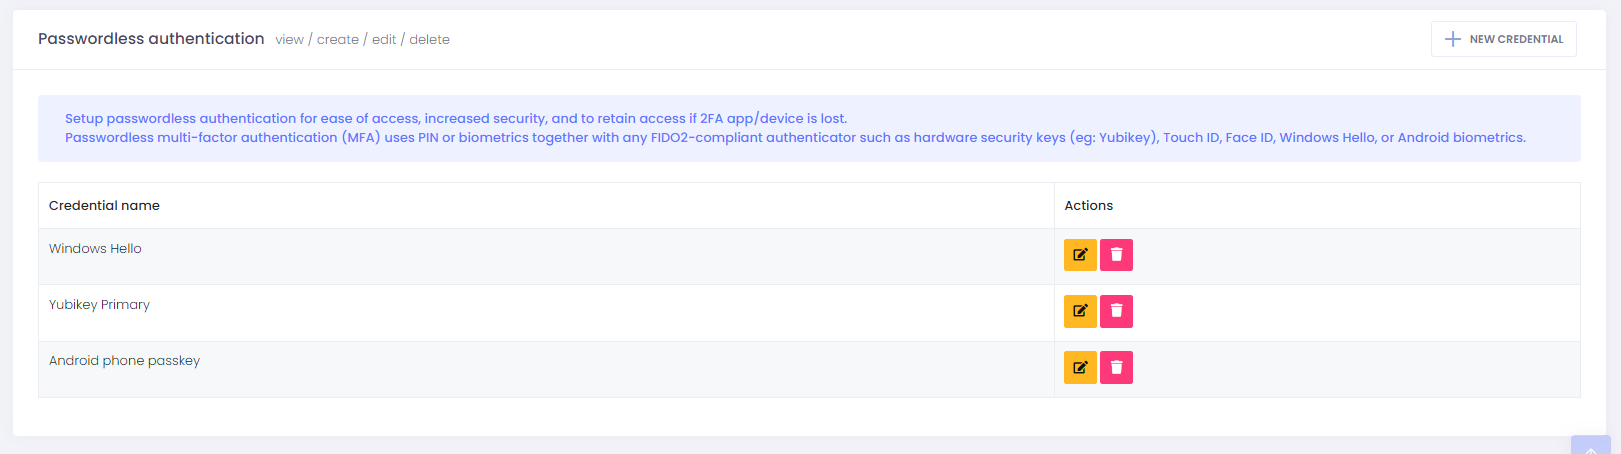Click the Passwordless authentication page title
1621x454 pixels.
(151, 39)
